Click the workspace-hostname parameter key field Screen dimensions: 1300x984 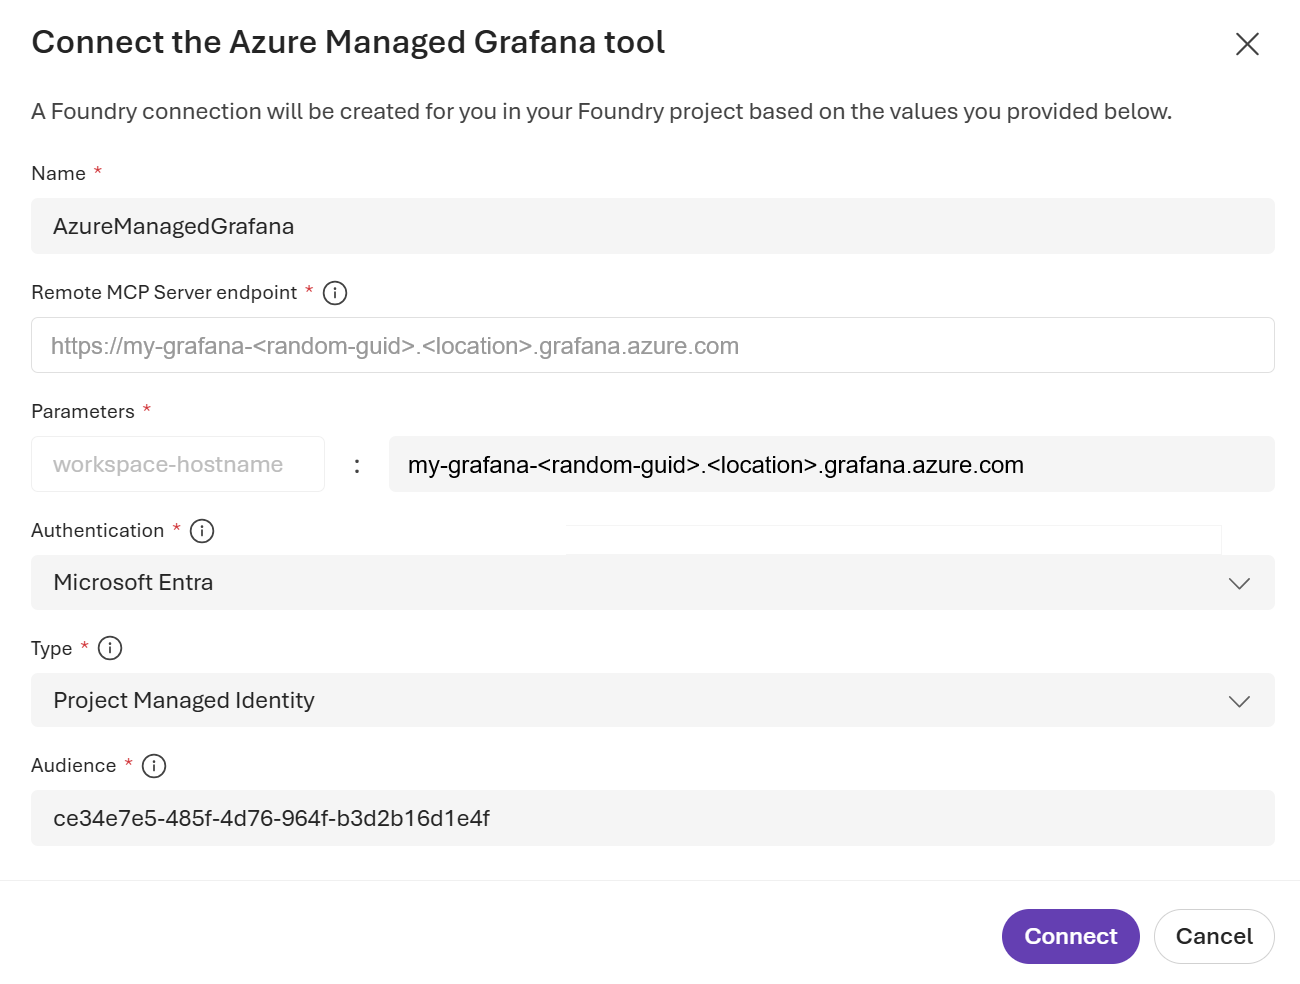(178, 464)
